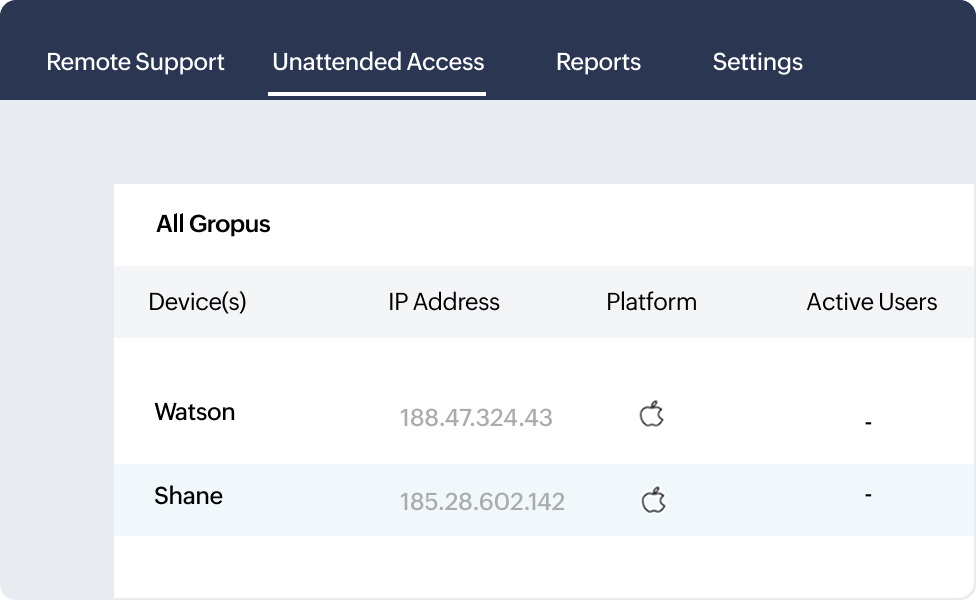The height and width of the screenshot is (600, 976).
Task: Click the Platform column header
Action: click(651, 302)
